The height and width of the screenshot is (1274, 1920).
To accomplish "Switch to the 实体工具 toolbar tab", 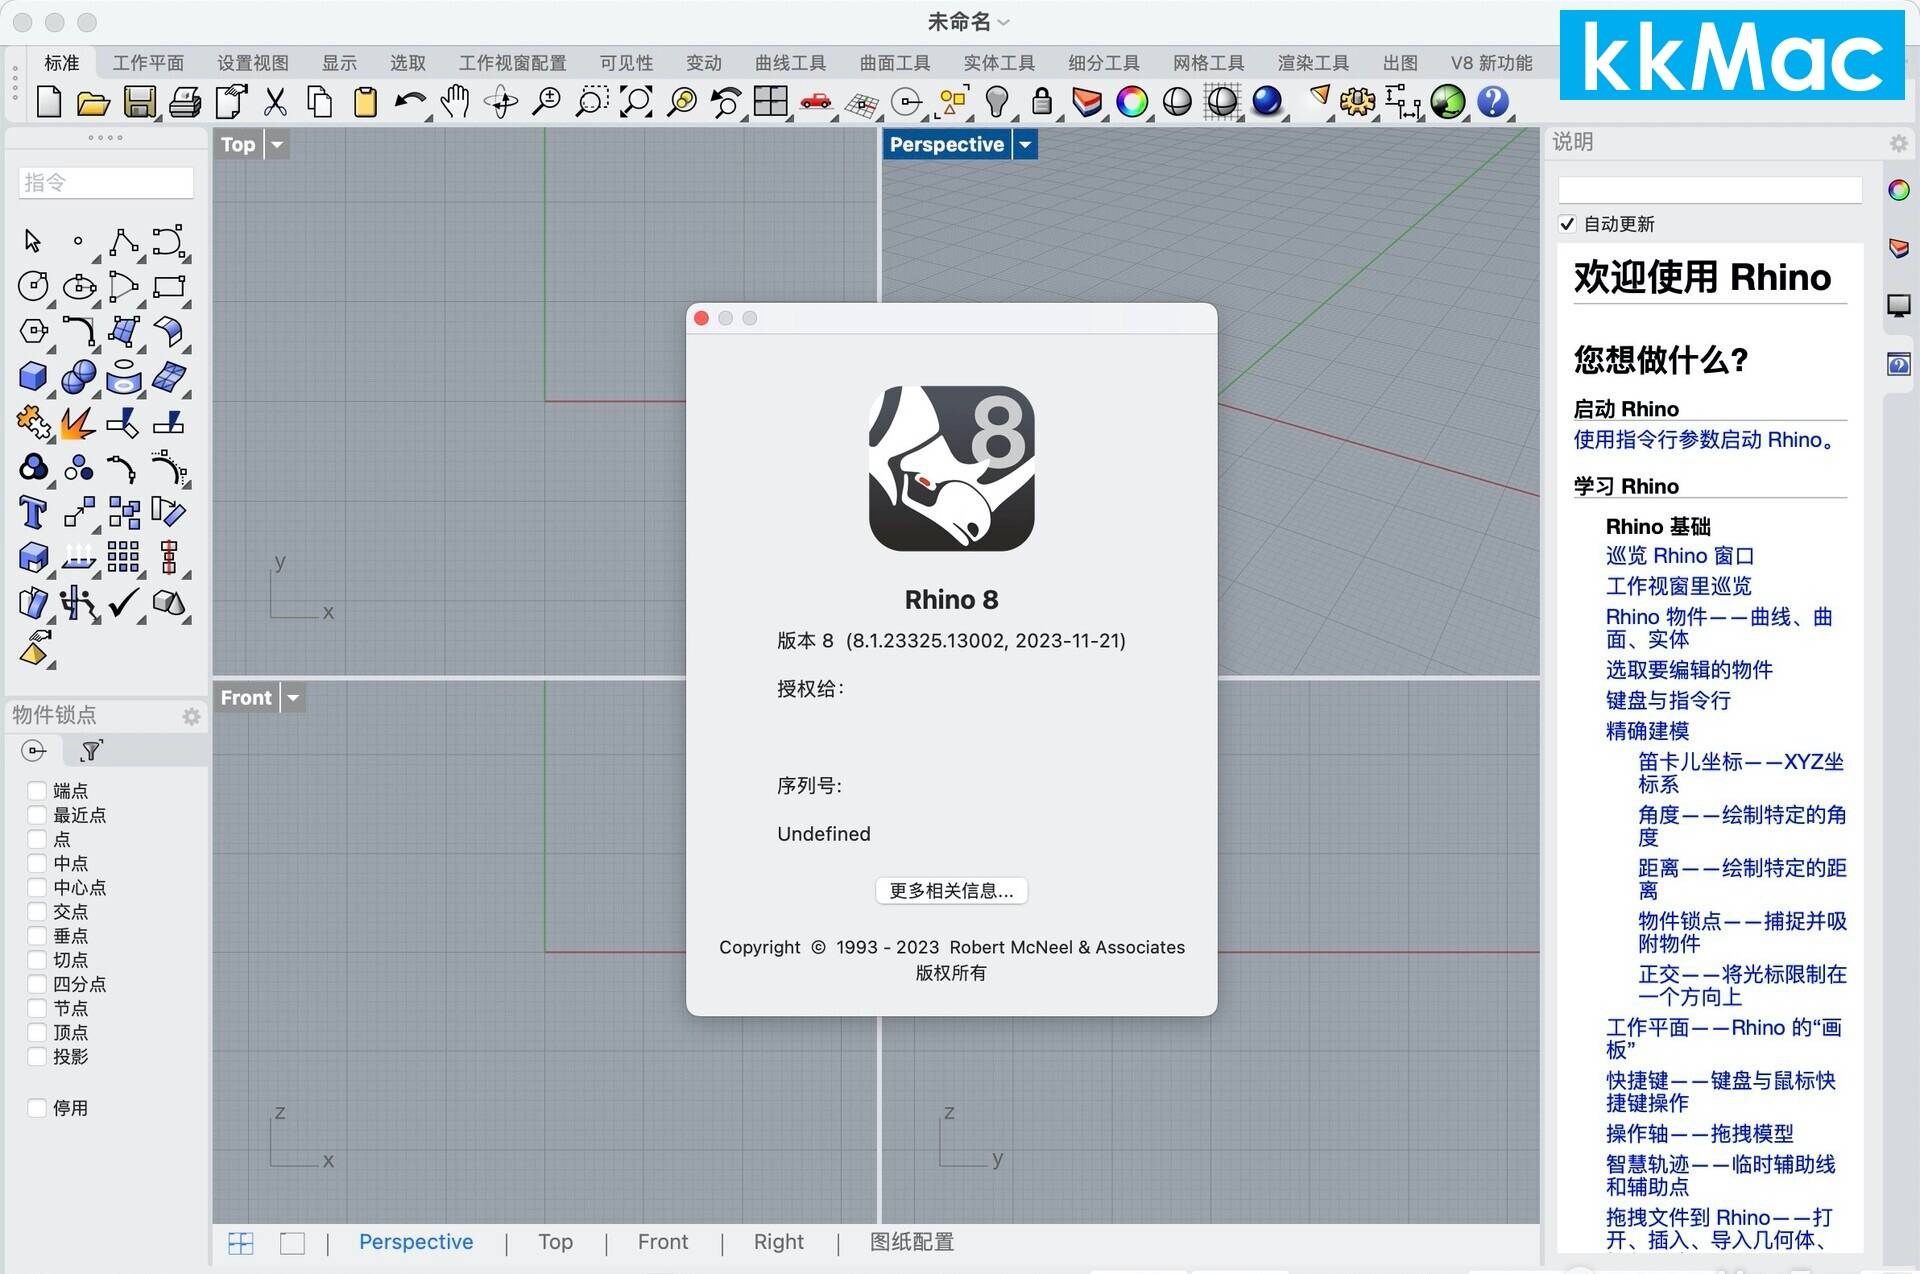I will 999,63.
